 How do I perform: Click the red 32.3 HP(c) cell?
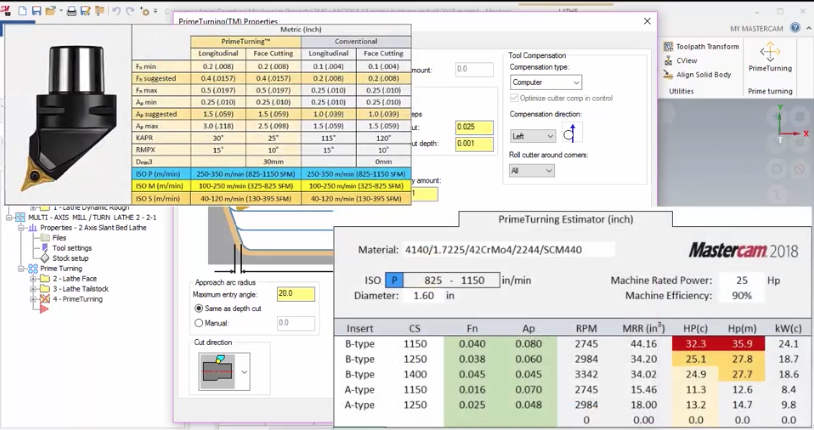(x=695, y=344)
